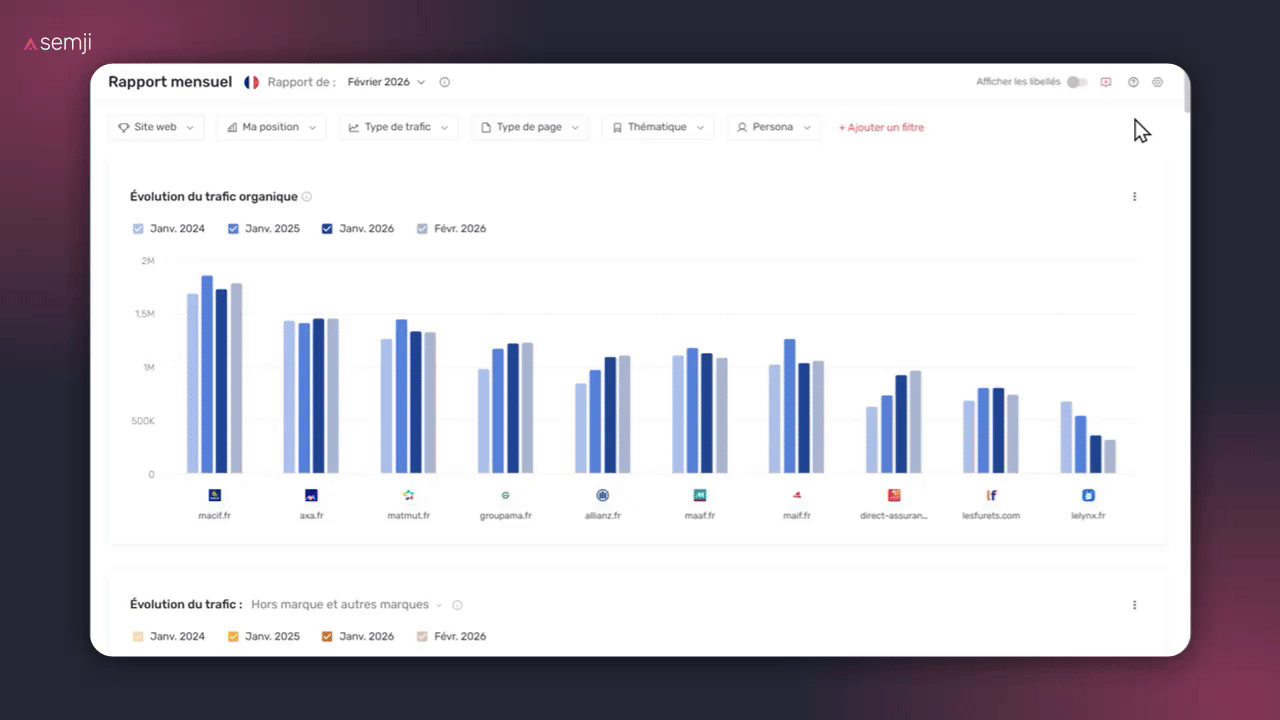Click the help question-mark icon
Viewport: 1280px width, 720px height.
click(1133, 81)
